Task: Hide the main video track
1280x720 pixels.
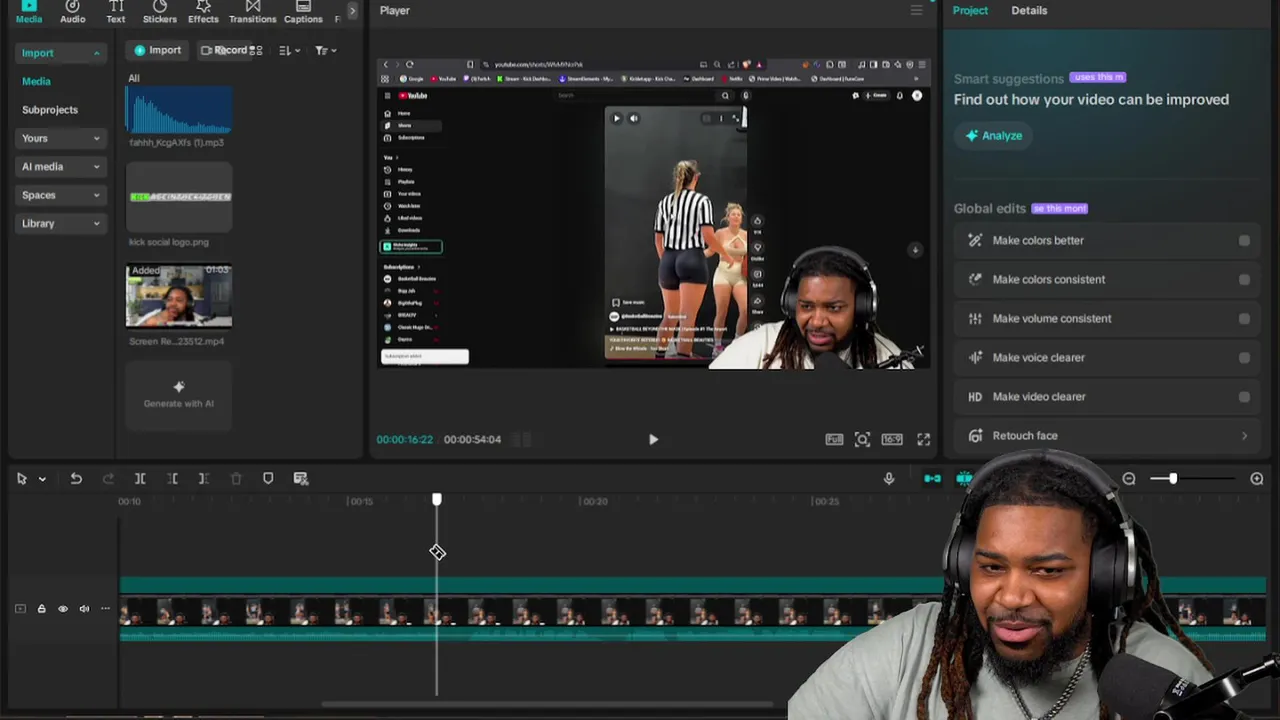Action: pos(63,608)
